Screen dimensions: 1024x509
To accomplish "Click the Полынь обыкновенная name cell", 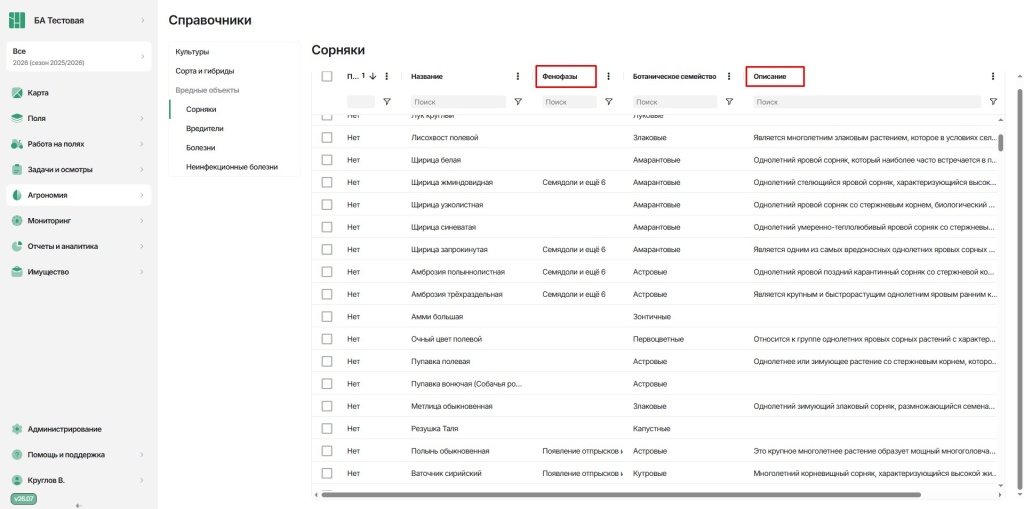I will (x=450, y=451).
